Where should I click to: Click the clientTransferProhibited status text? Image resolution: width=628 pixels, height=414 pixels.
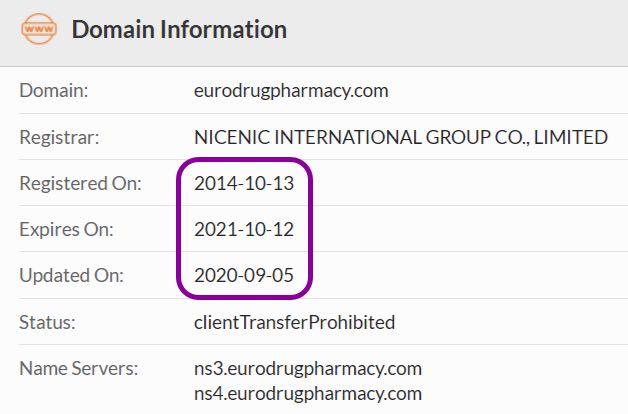[x=294, y=322]
